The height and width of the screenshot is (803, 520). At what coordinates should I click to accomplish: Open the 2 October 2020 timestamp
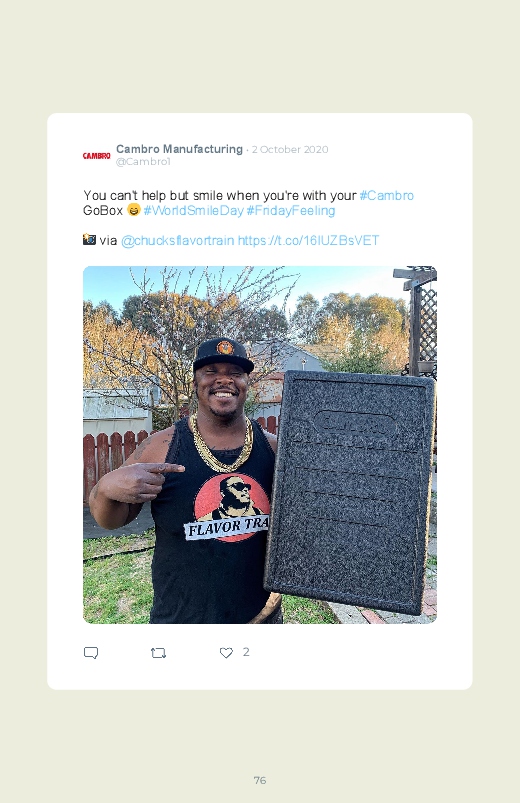pyautogui.click(x=290, y=150)
